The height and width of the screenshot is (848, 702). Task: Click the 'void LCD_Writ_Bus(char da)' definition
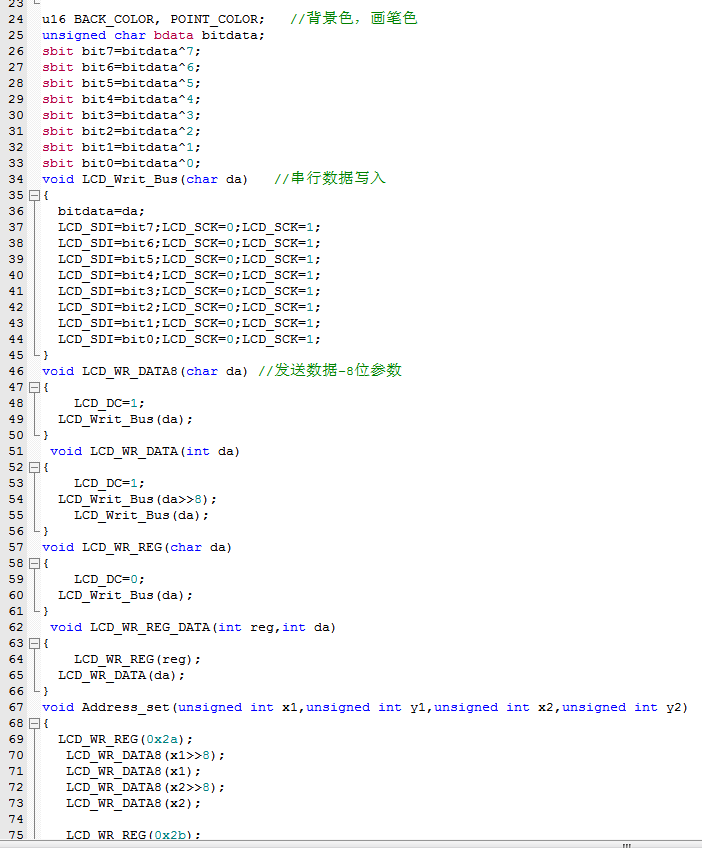(x=145, y=179)
